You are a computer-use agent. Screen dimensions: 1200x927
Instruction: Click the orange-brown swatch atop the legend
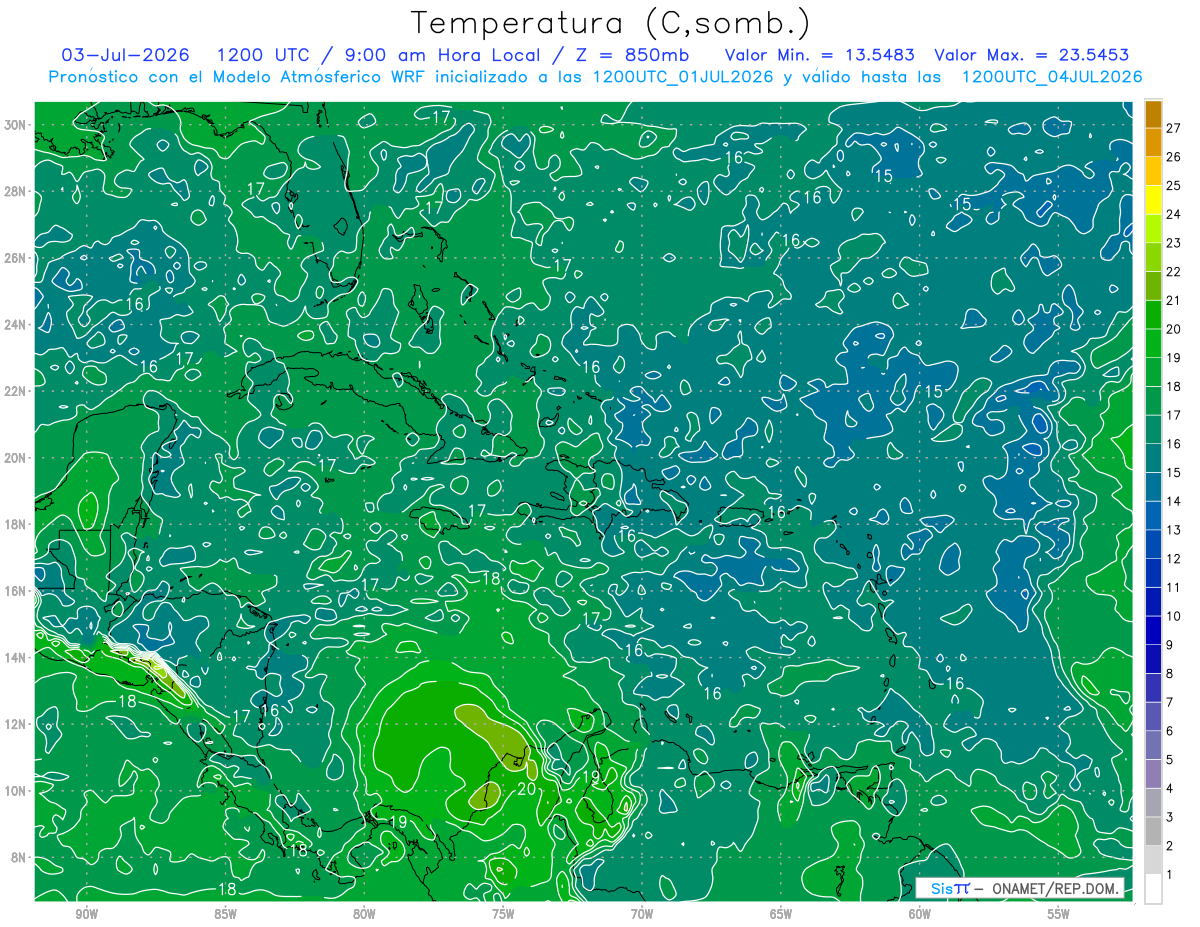click(1153, 114)
